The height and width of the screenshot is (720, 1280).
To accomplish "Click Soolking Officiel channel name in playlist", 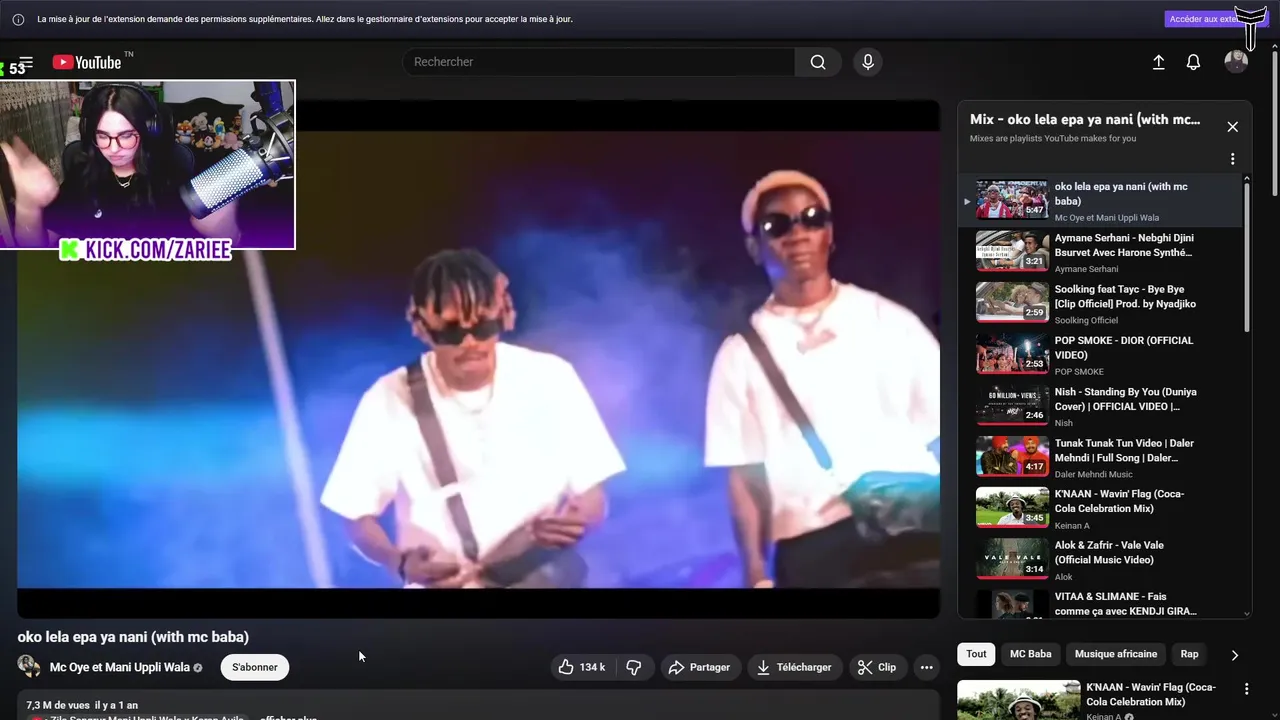I will click(1086, 320).
